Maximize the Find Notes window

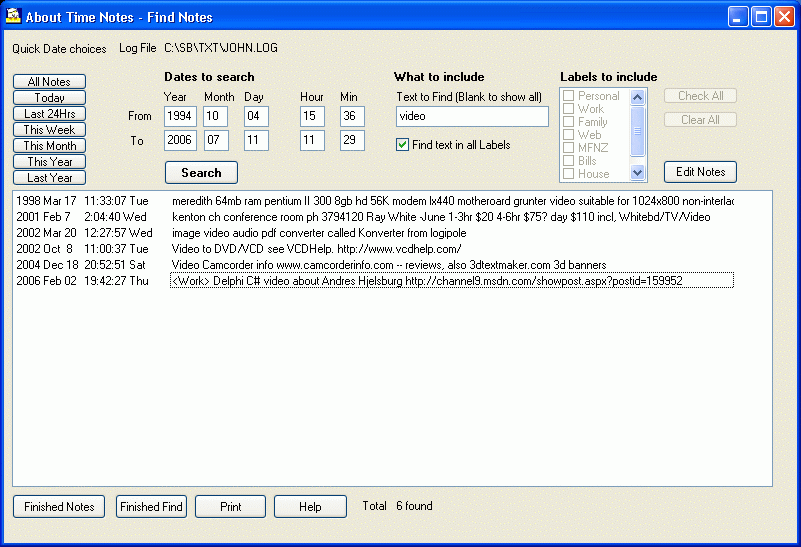tap(761, 17)
